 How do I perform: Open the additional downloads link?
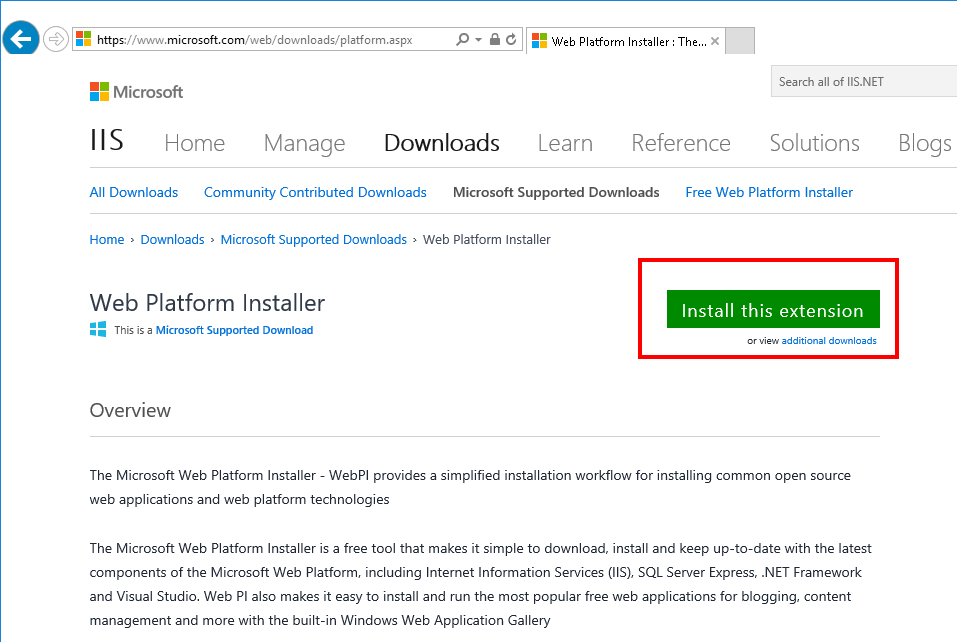pyautogui.click(x=829, y=341)
